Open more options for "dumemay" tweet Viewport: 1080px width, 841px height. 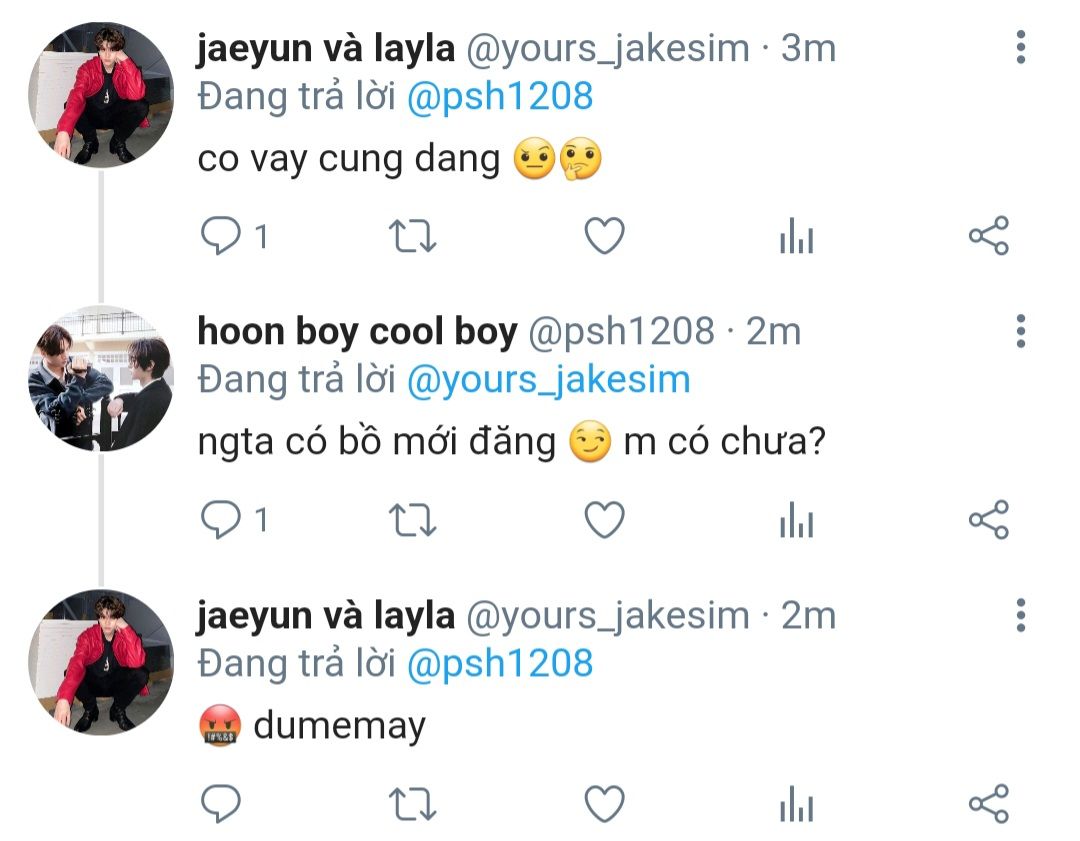[x=1021, y=614]
